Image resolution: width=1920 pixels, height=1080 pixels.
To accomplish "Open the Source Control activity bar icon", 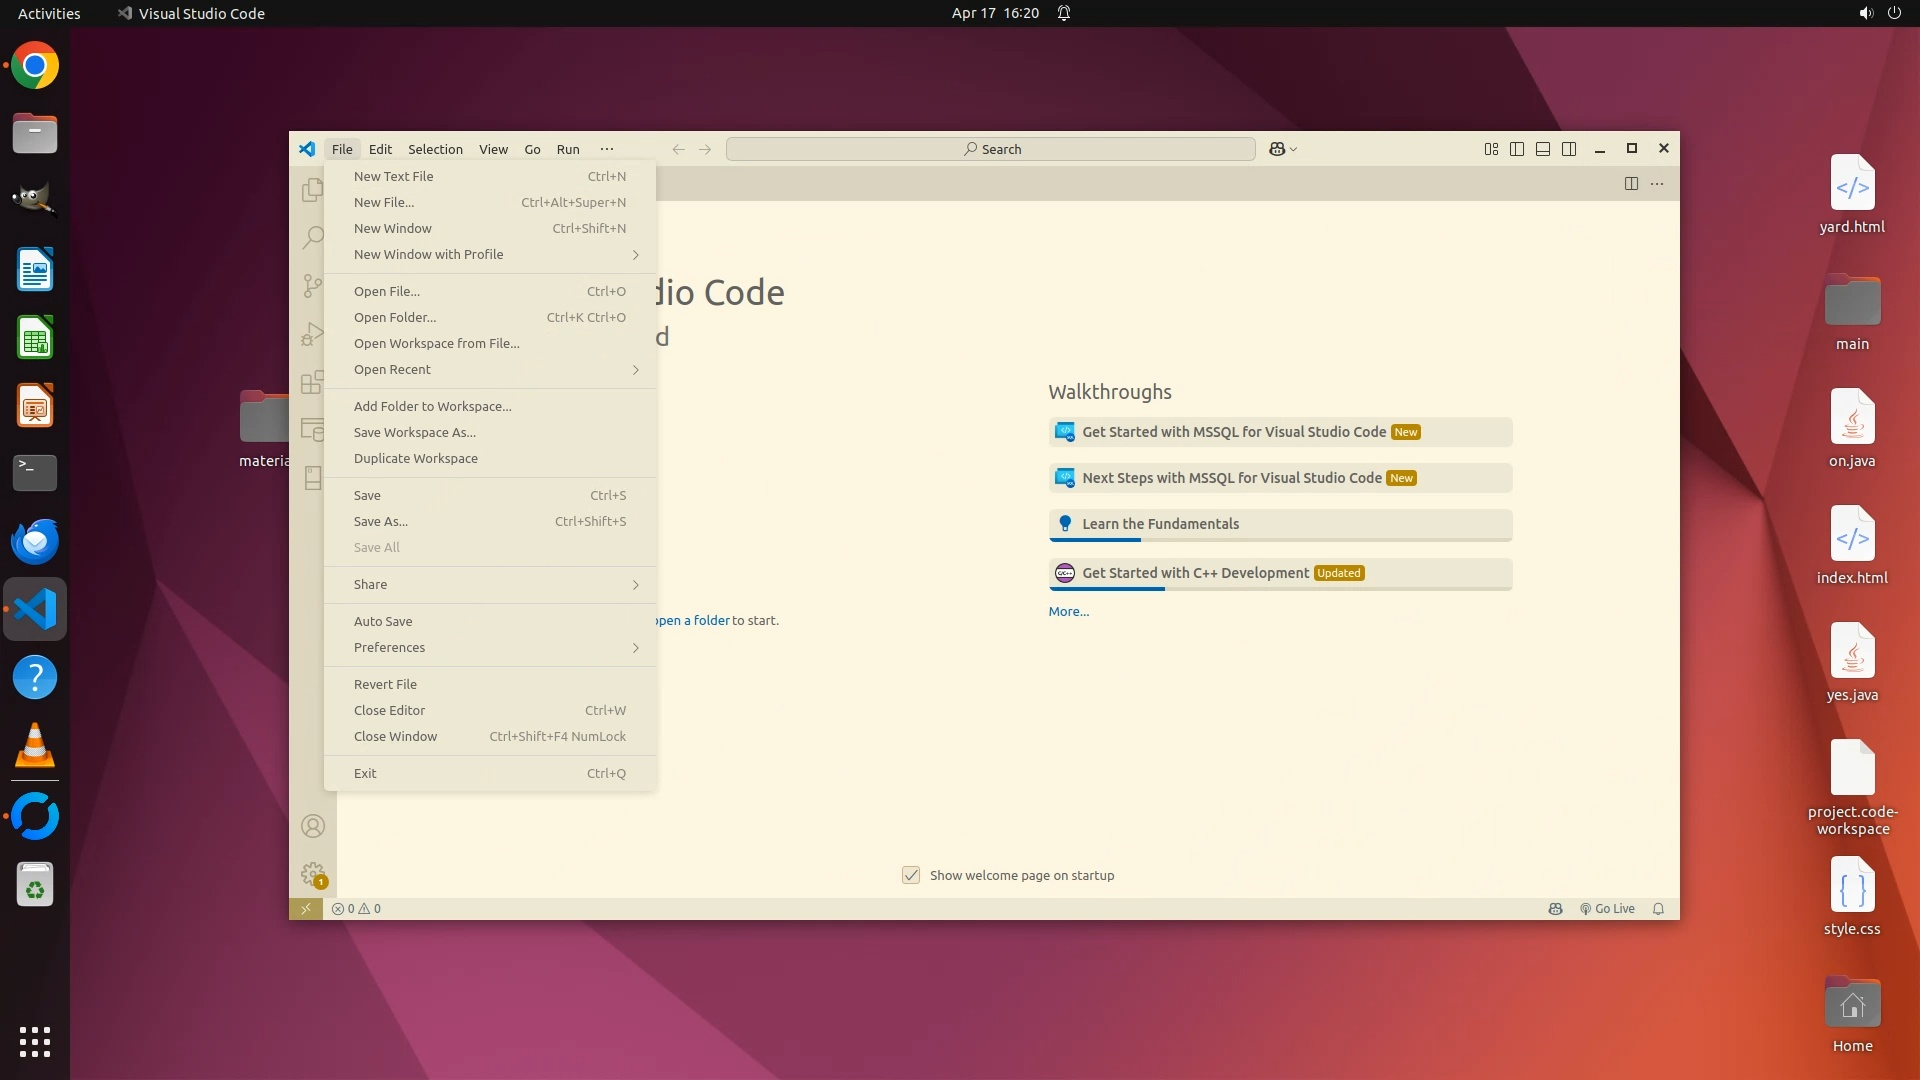I will point(313,286).
